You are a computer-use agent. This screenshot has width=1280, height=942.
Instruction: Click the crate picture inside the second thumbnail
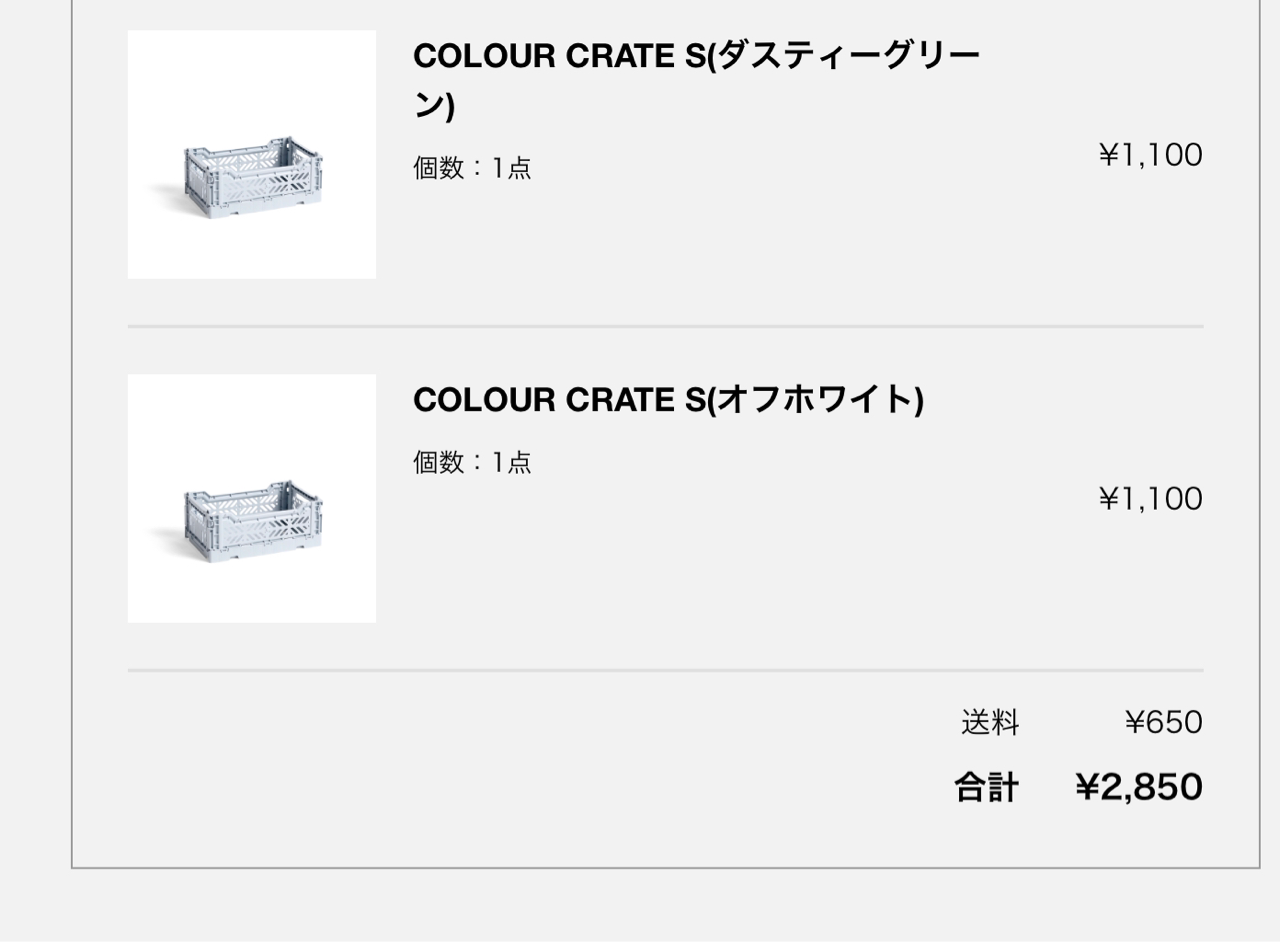[237, 525]
